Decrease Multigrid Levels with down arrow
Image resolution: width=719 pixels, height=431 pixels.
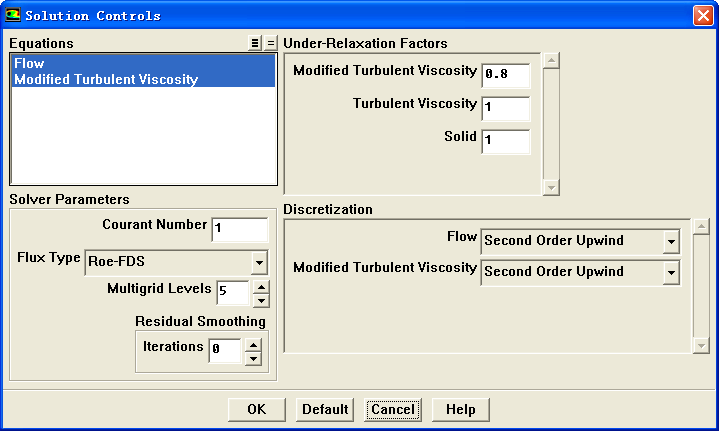click(x=260, y=300)
